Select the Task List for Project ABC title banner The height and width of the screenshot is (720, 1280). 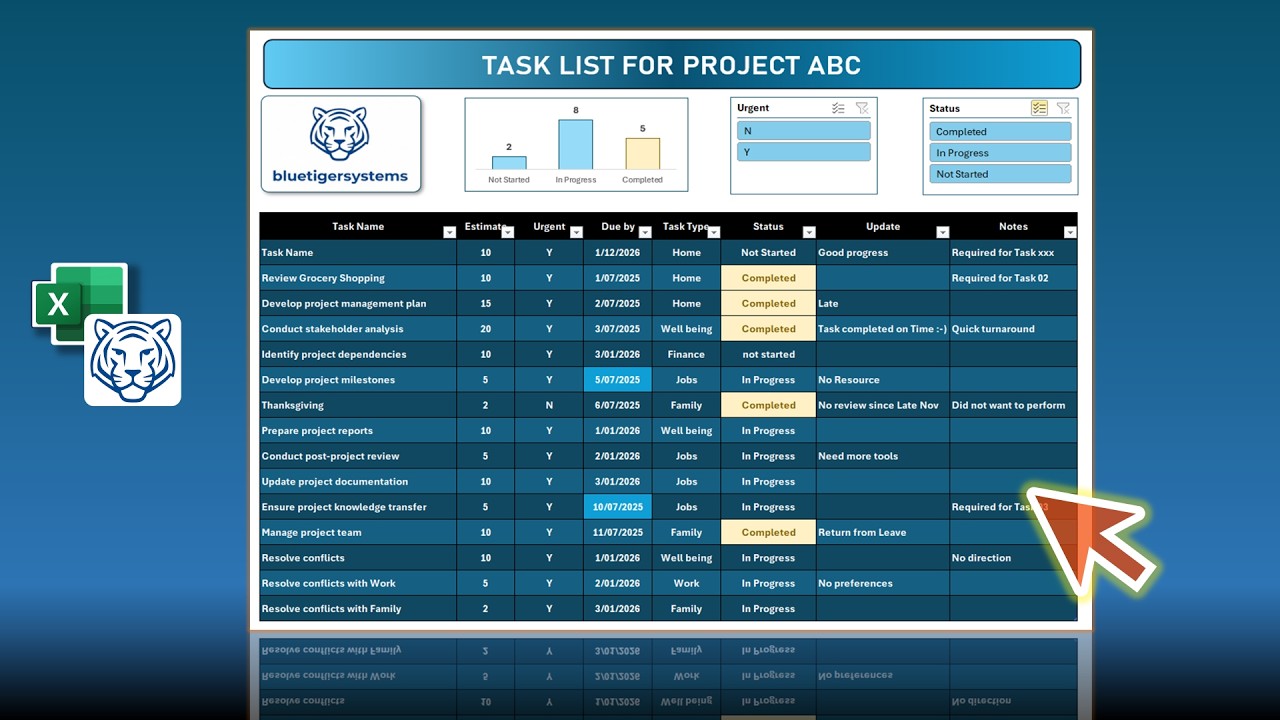tap(672, 65)
